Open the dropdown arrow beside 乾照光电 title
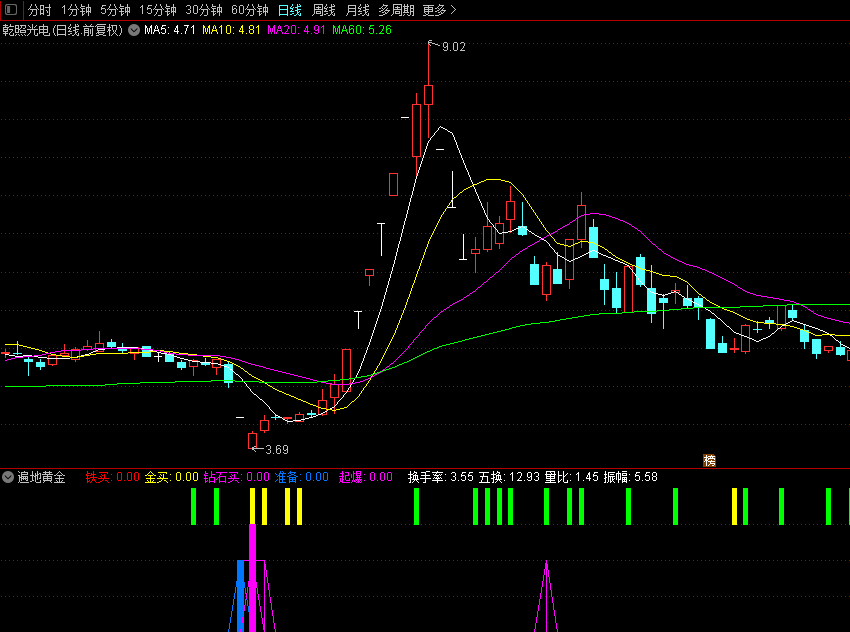 click(x=134, y=30)
